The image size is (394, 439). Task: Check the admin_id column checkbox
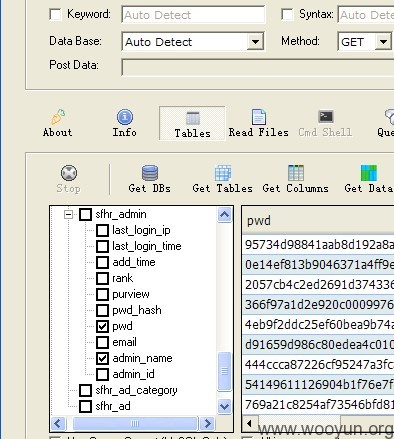[102, 374]
